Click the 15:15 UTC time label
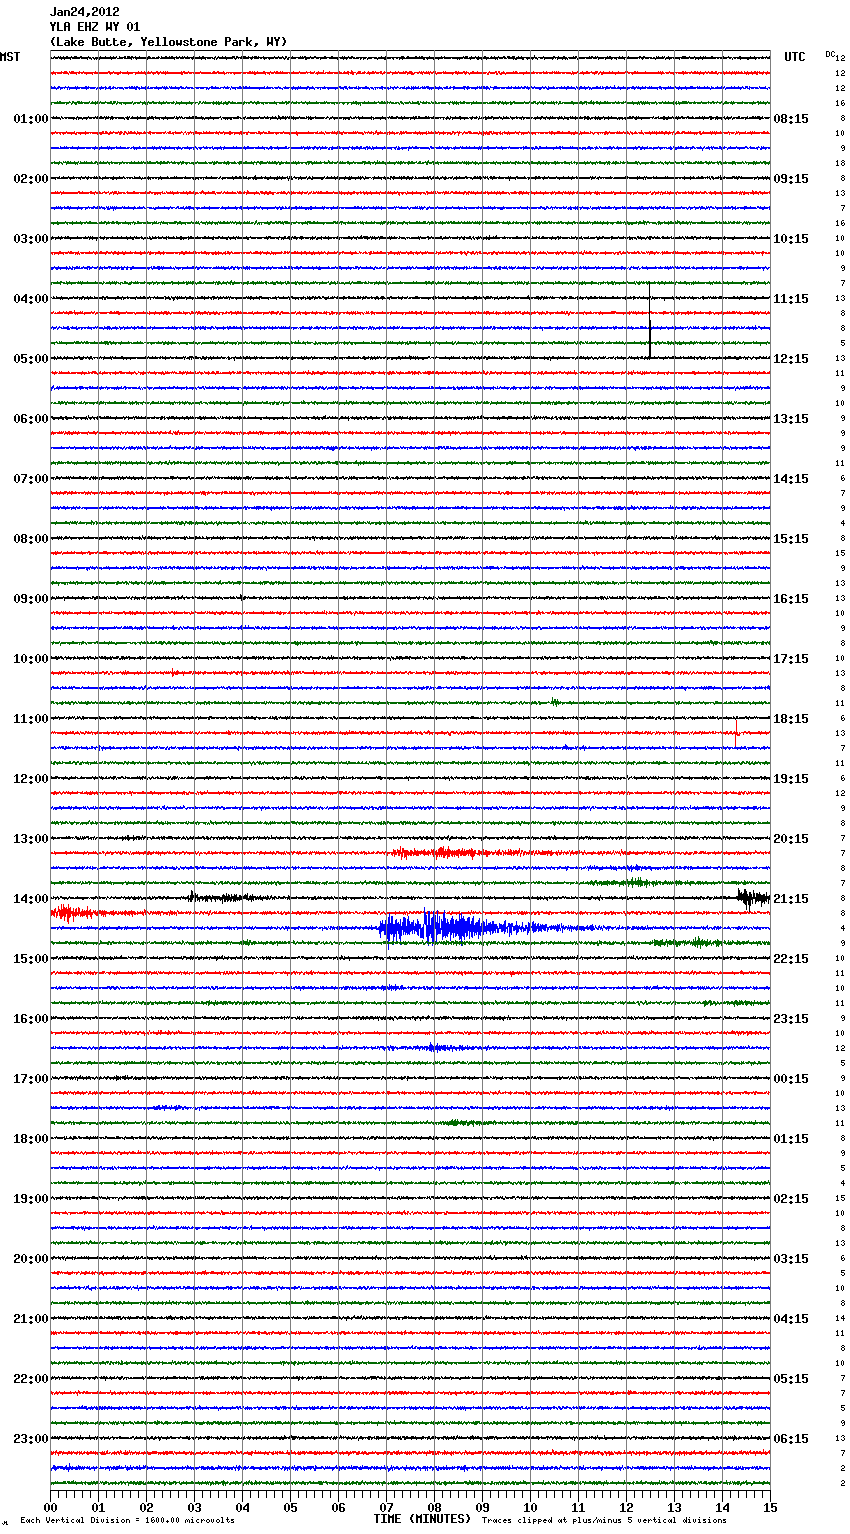 tap(791, 539)
